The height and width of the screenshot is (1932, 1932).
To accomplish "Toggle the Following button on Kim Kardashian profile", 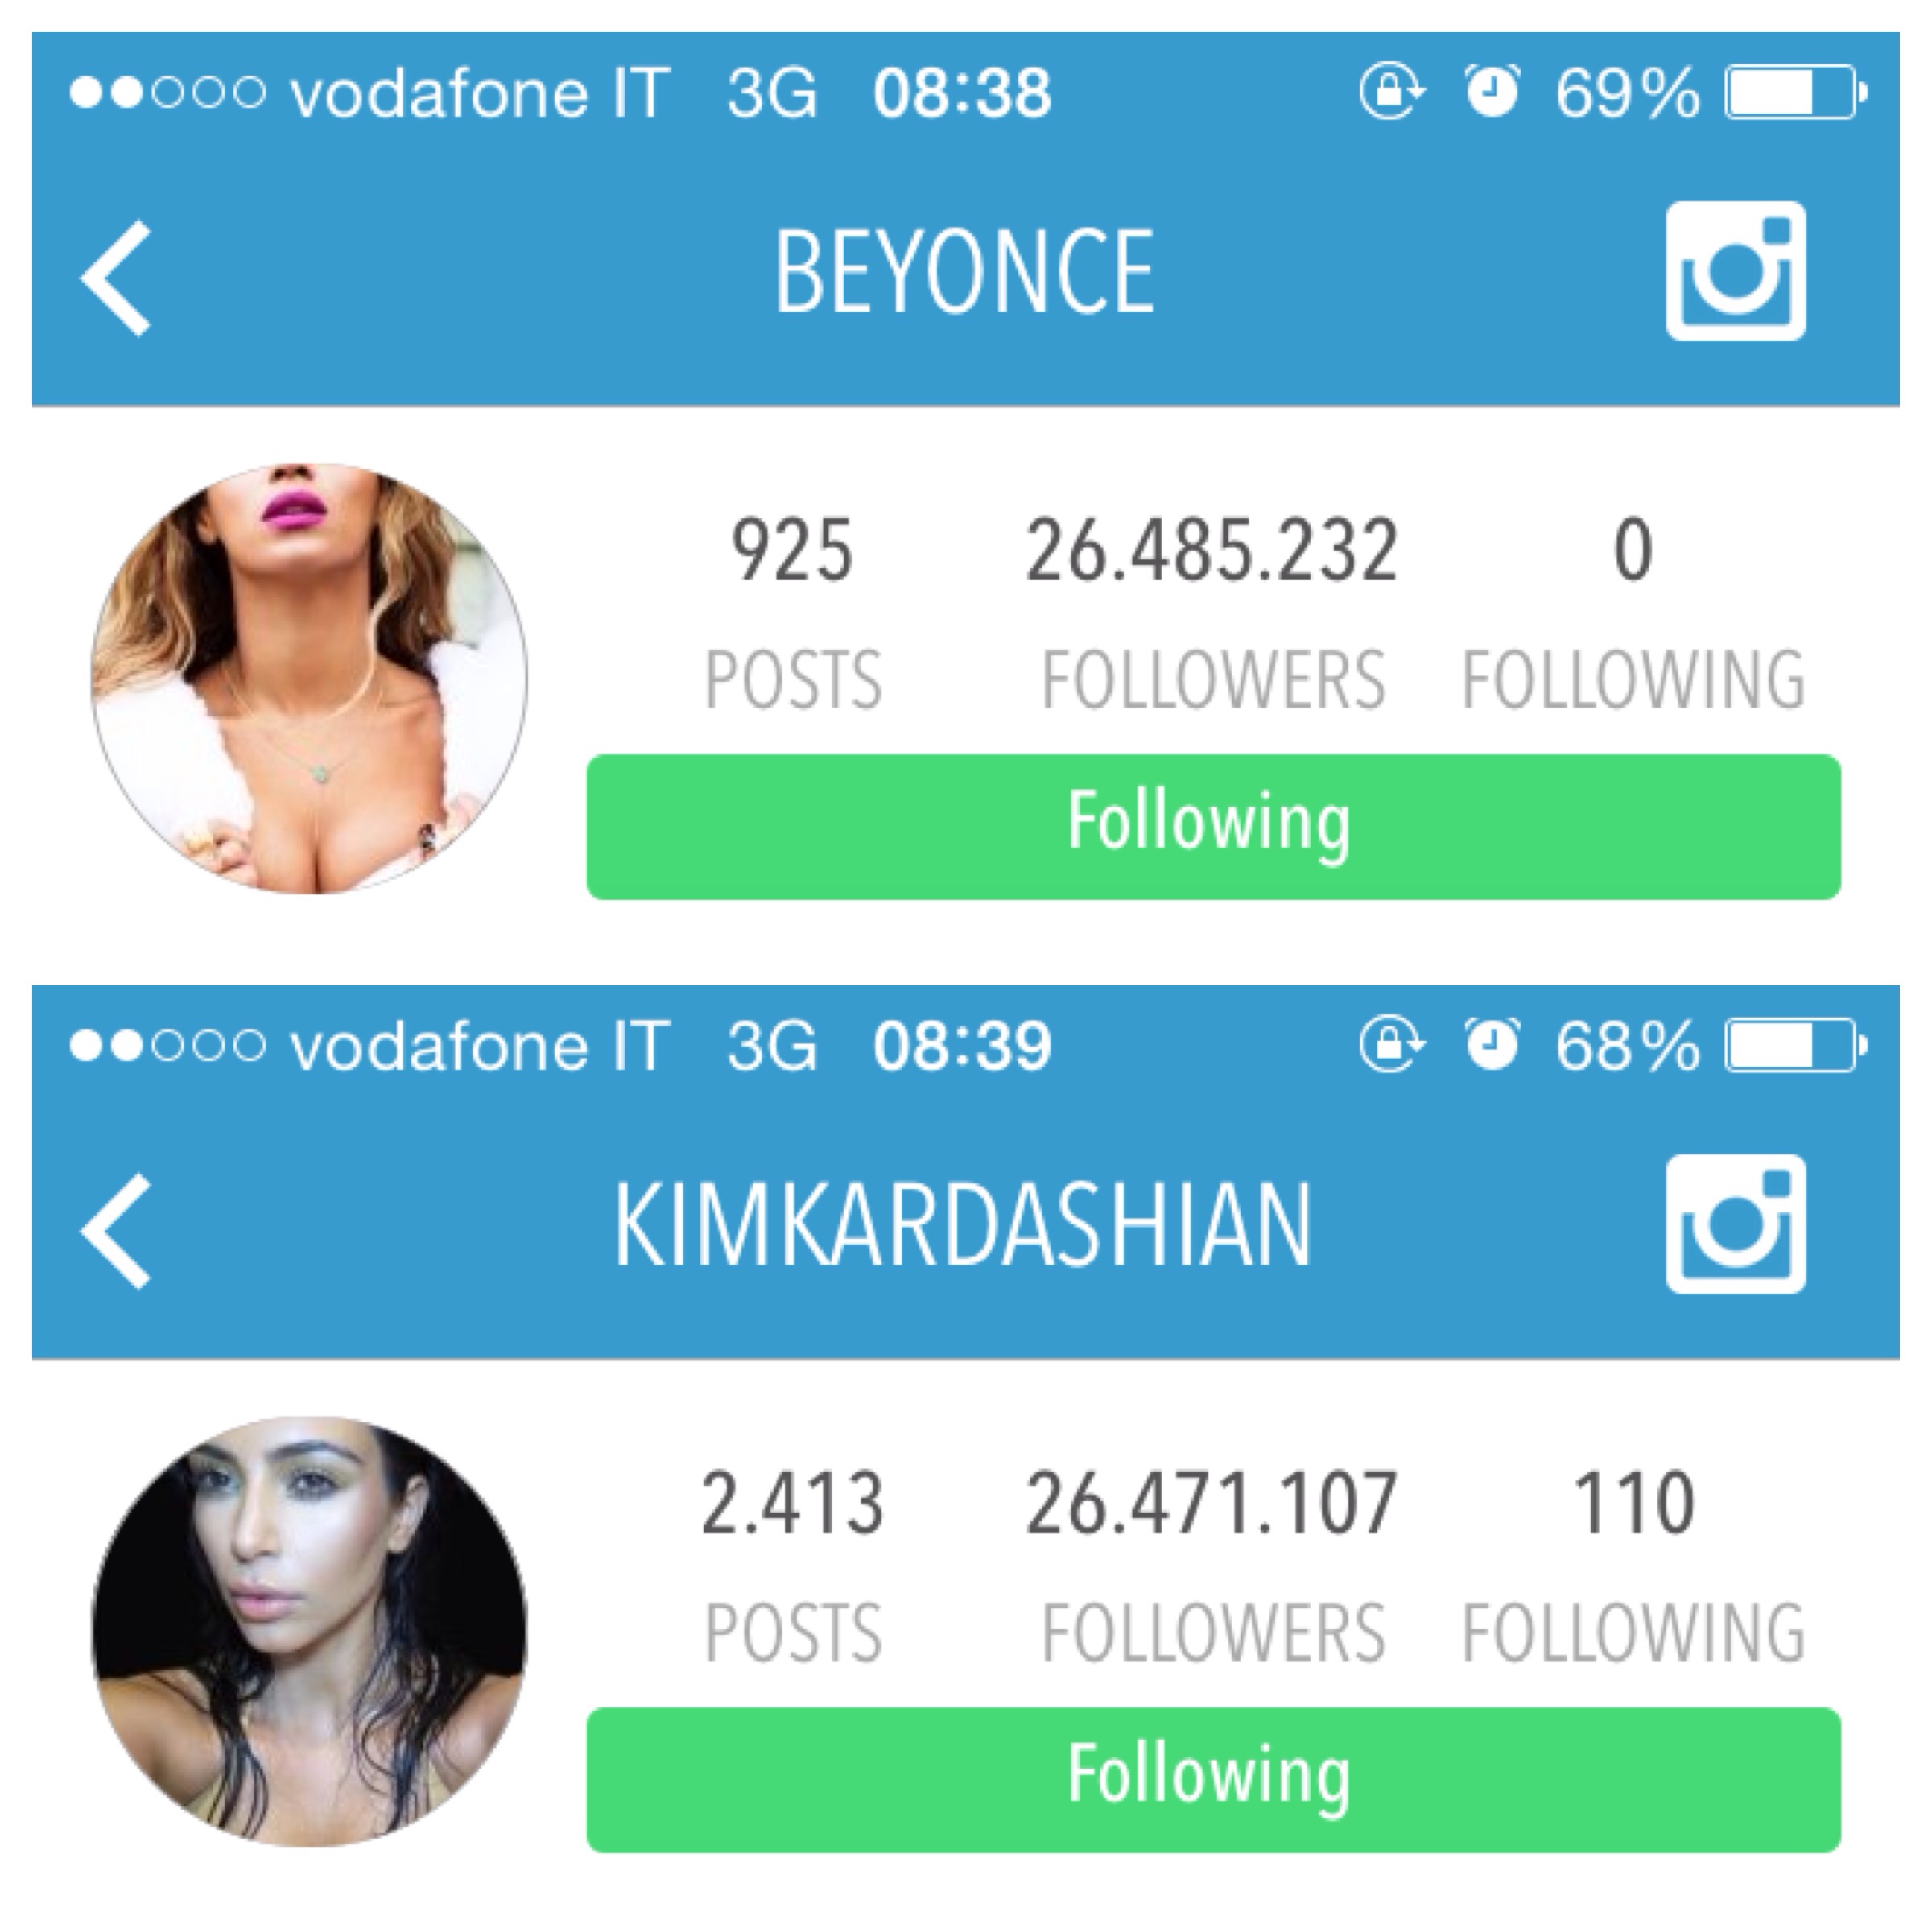I will click(1213, 1780).
